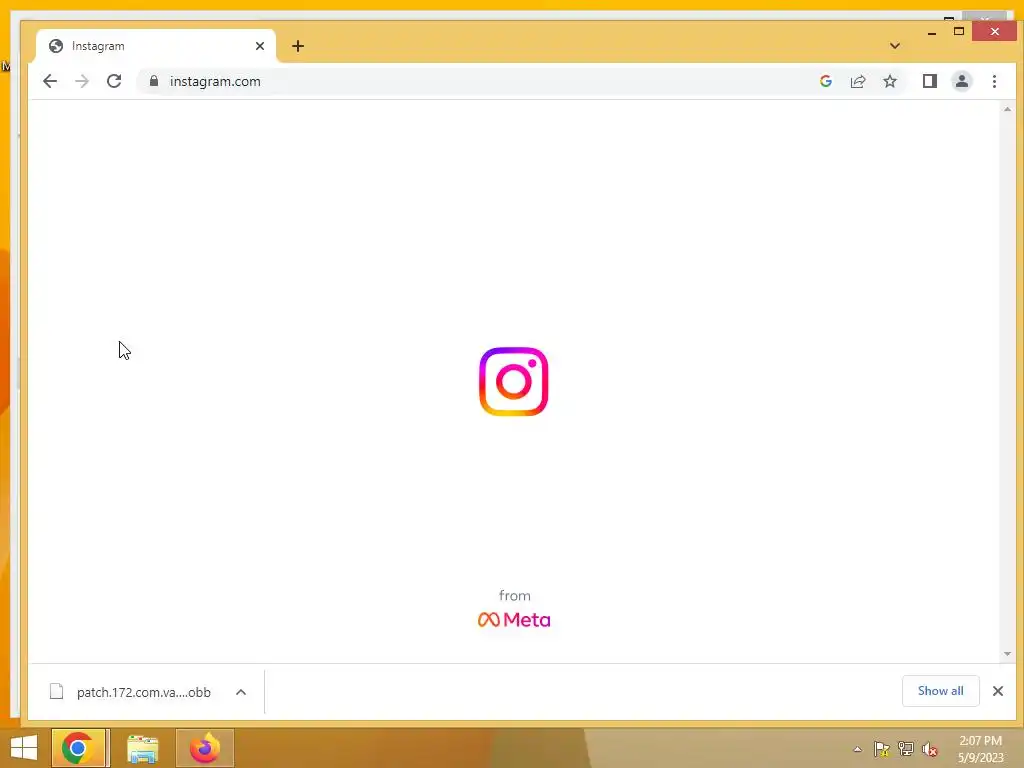Expand options for downloaded obb file

(241, 692)
